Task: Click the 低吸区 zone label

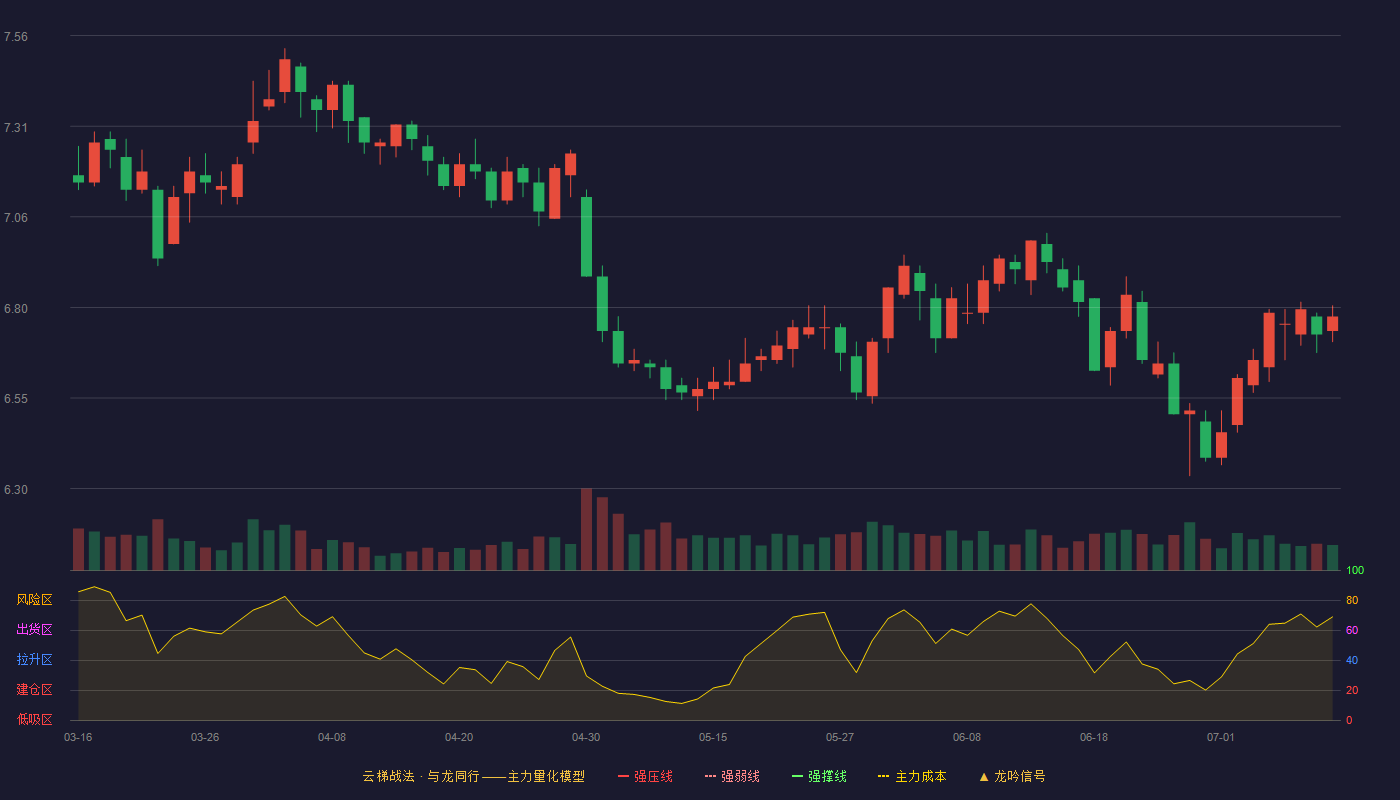Action: pos(34,719)
